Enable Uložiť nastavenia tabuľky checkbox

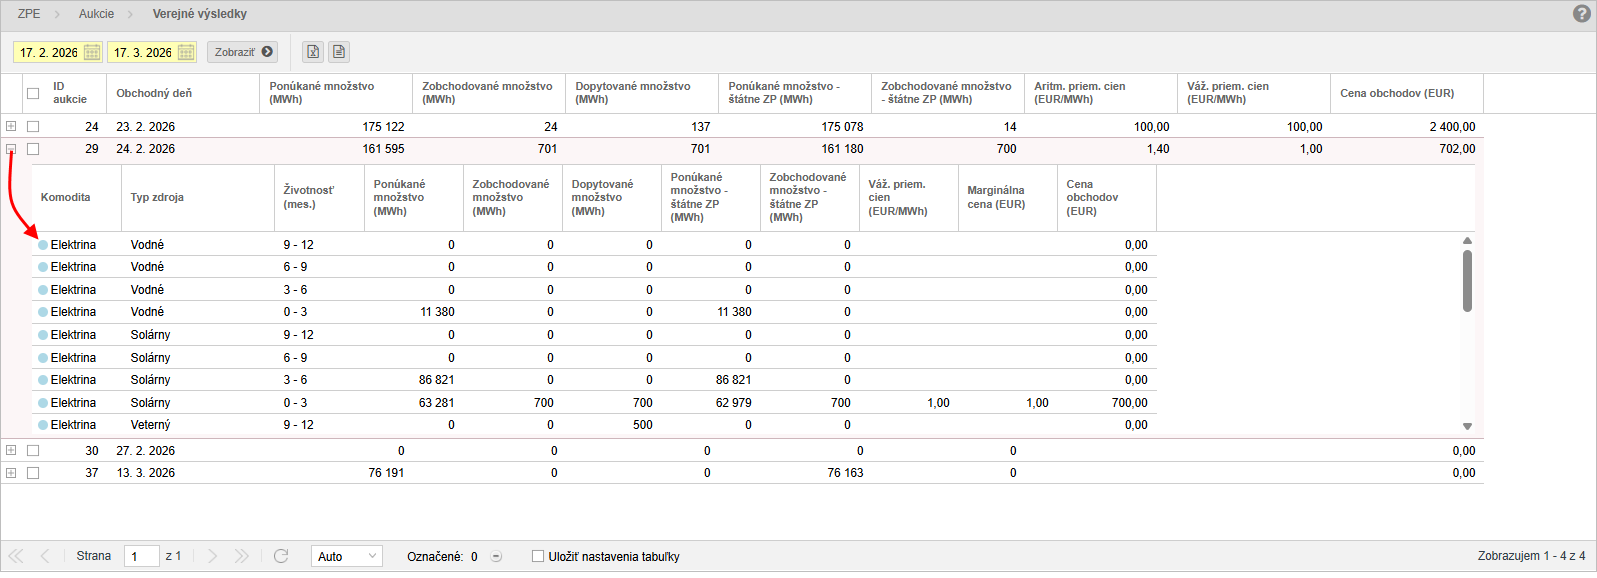538,556
